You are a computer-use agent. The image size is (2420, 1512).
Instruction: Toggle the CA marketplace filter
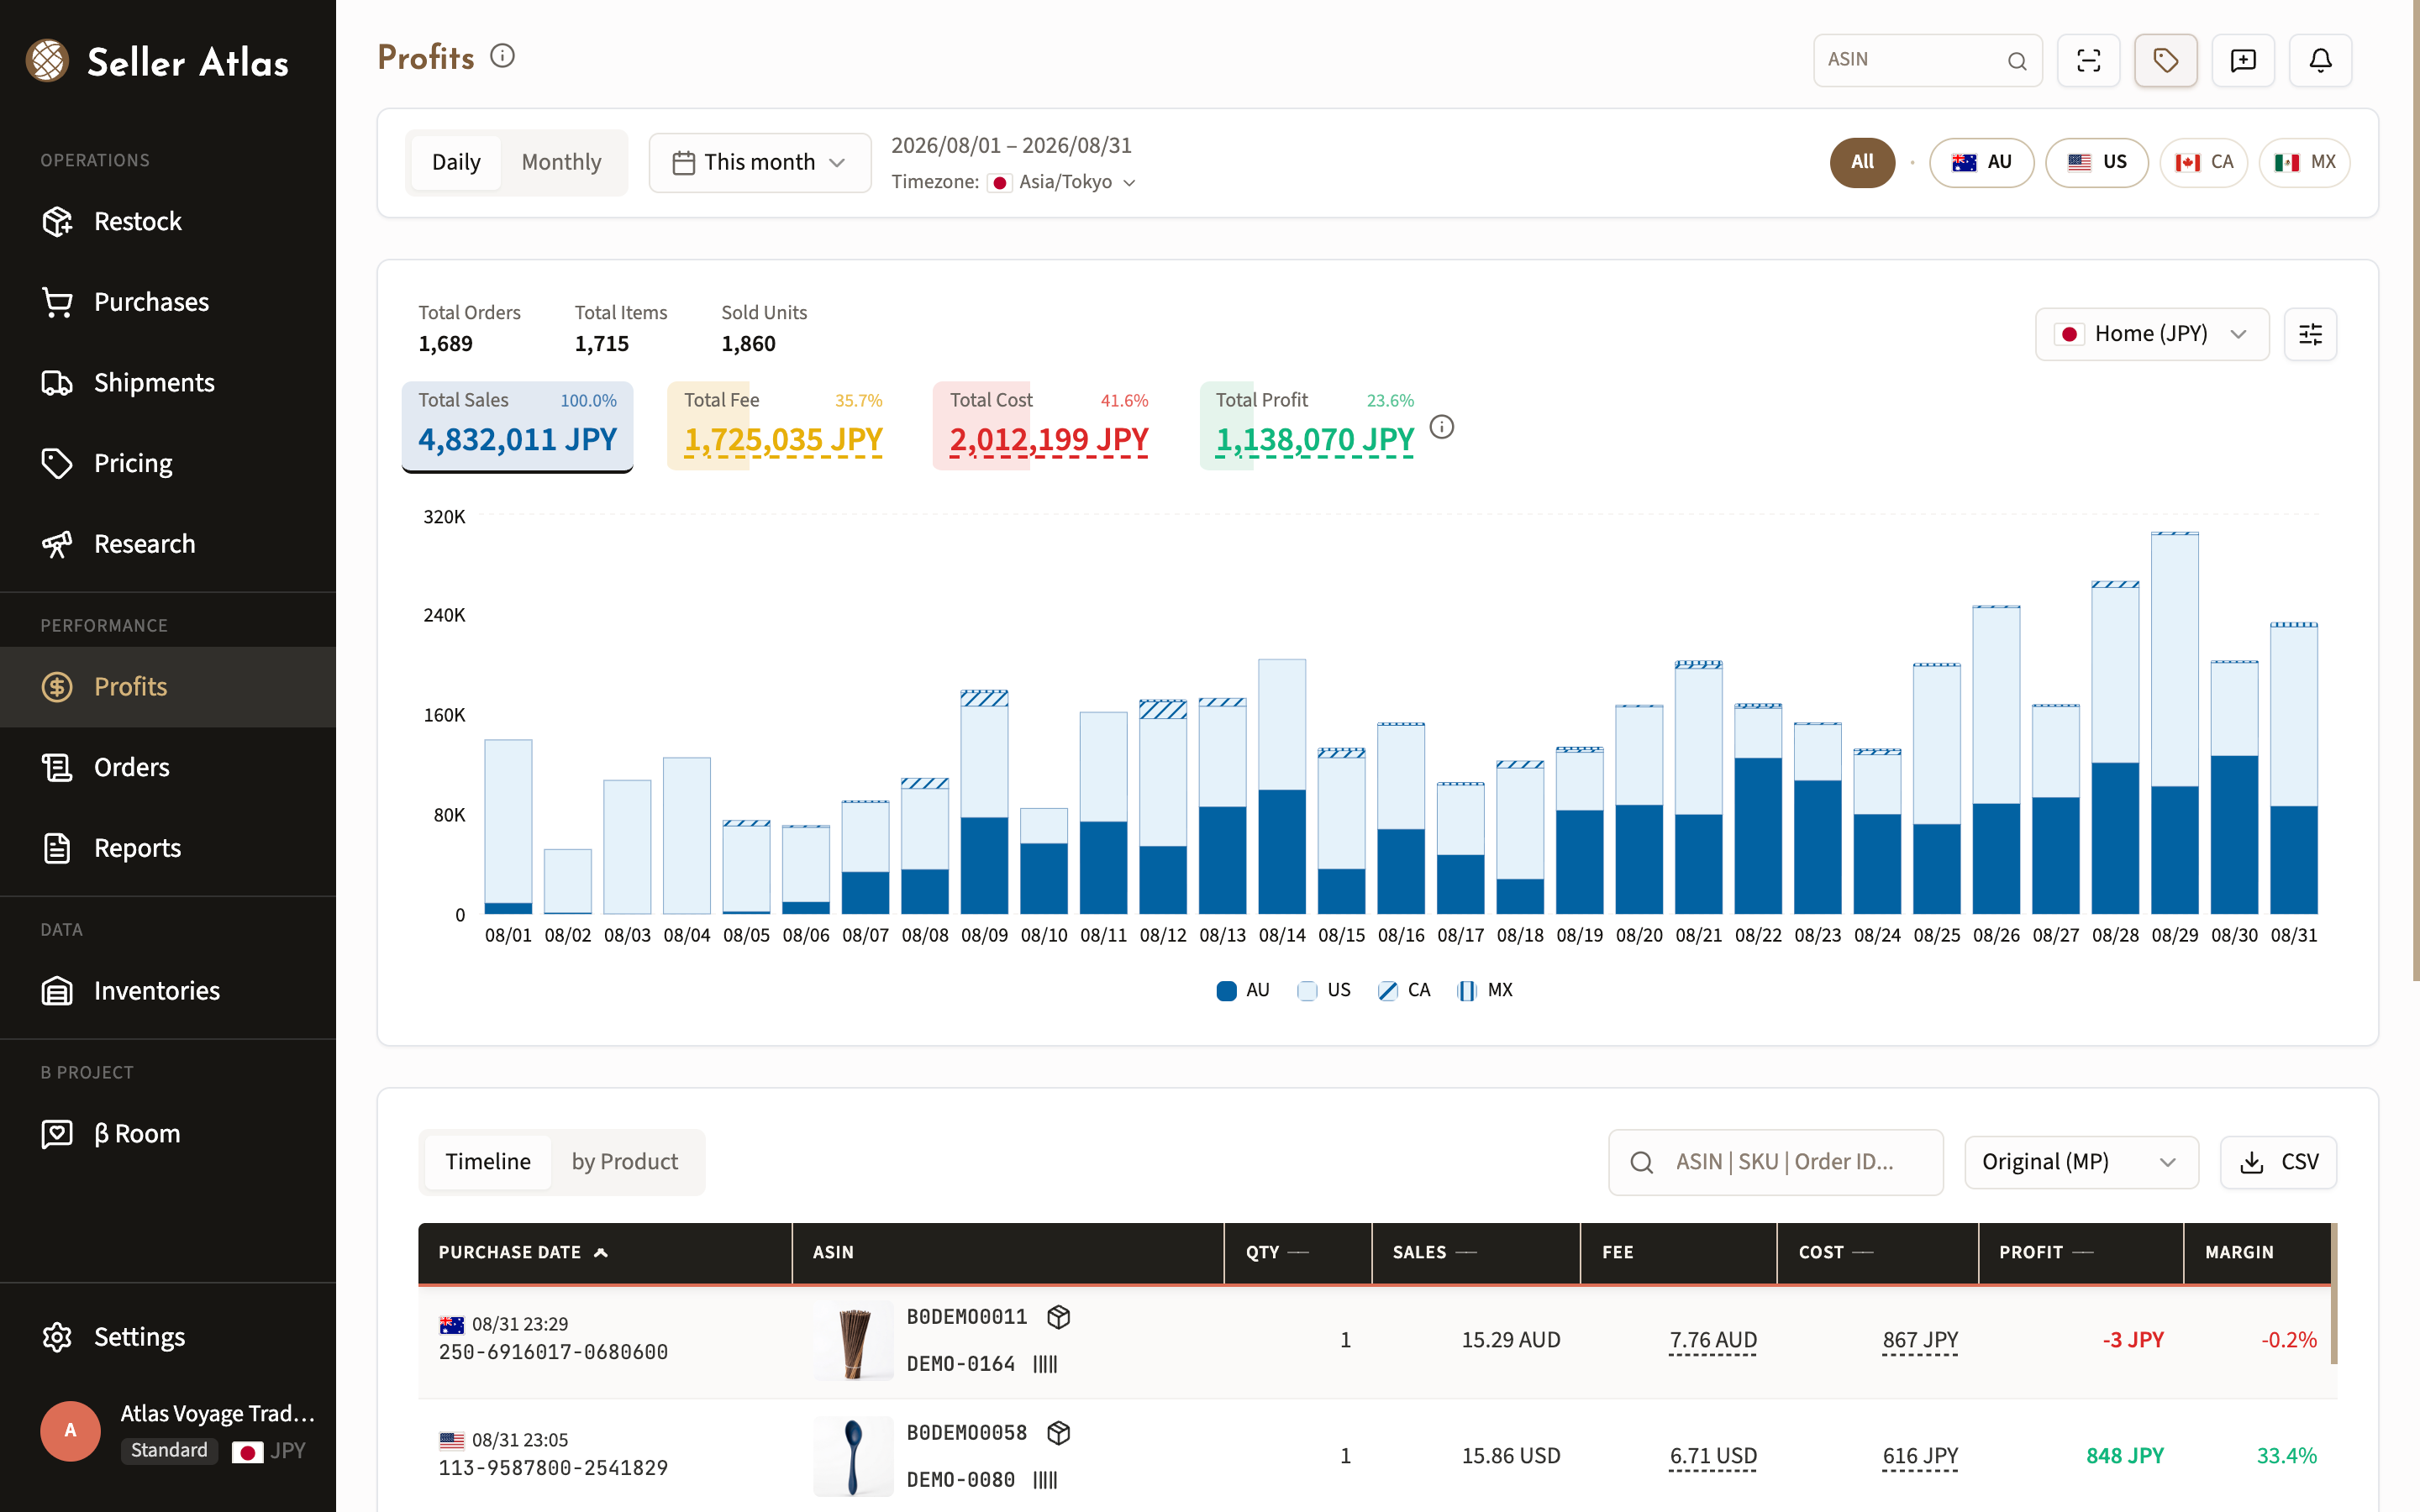click(x=2203, y=162)
